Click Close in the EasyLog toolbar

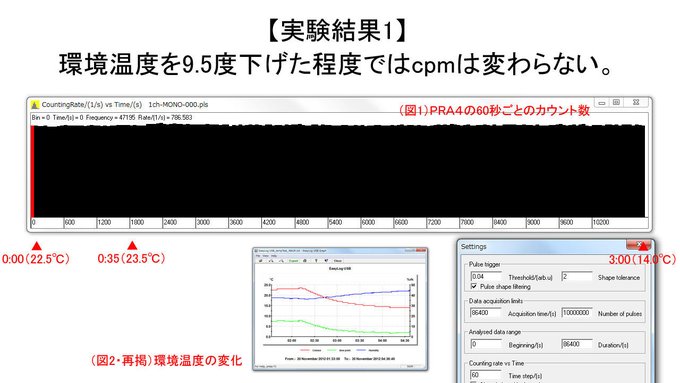(x=338, y=261)
